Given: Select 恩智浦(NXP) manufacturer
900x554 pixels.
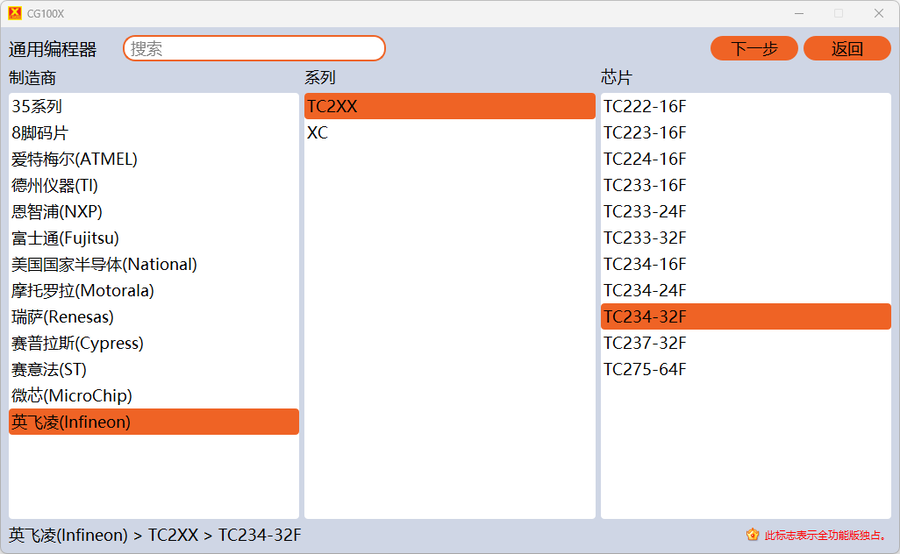Looking at the screenshot, I should click(57, 211).
